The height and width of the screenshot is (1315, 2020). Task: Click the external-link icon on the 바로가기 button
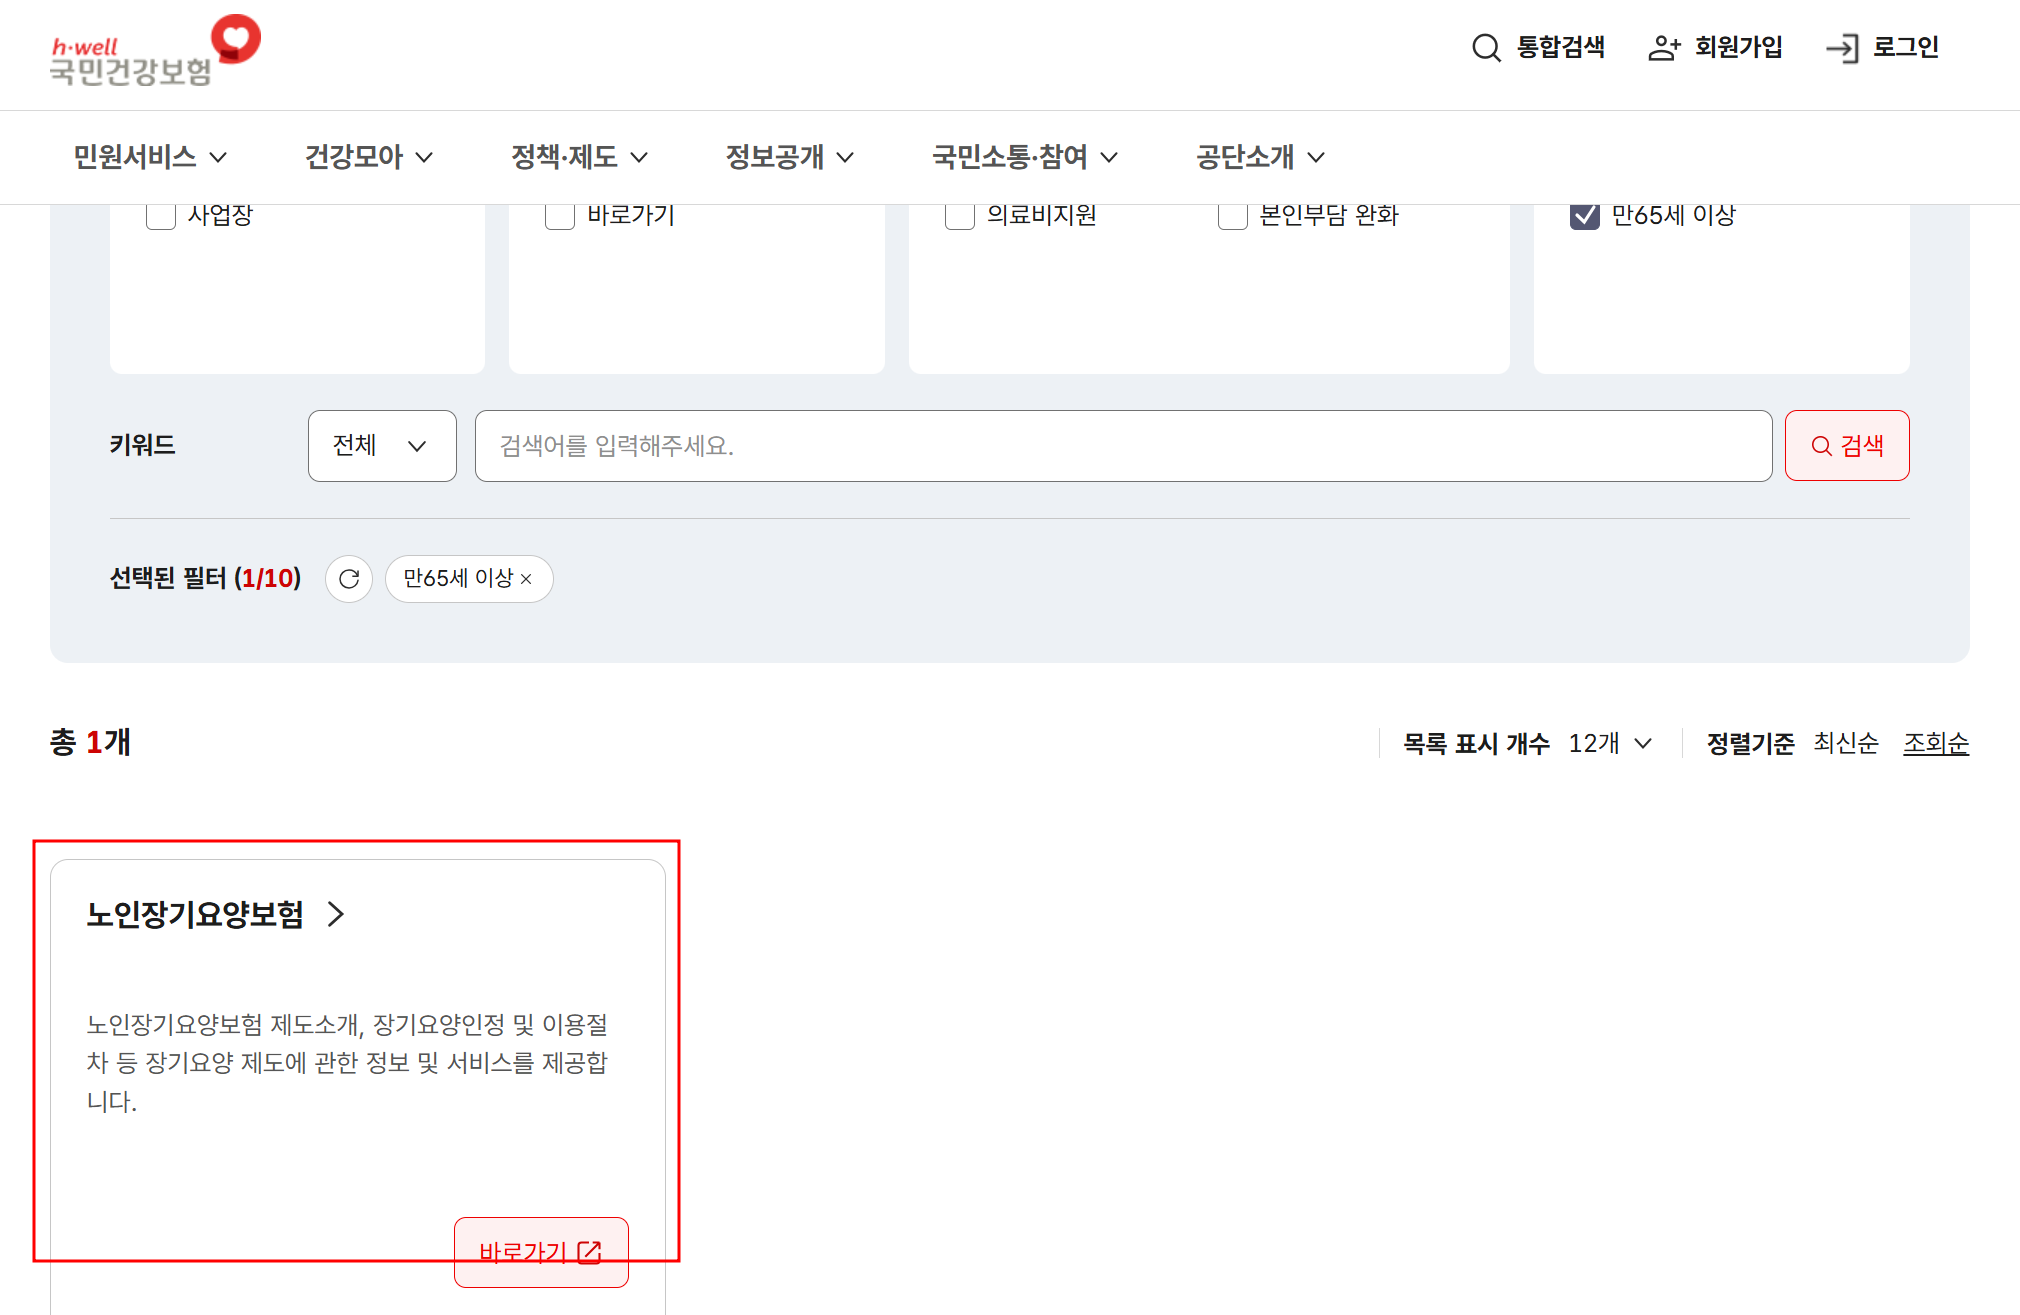click(590, 1252)
